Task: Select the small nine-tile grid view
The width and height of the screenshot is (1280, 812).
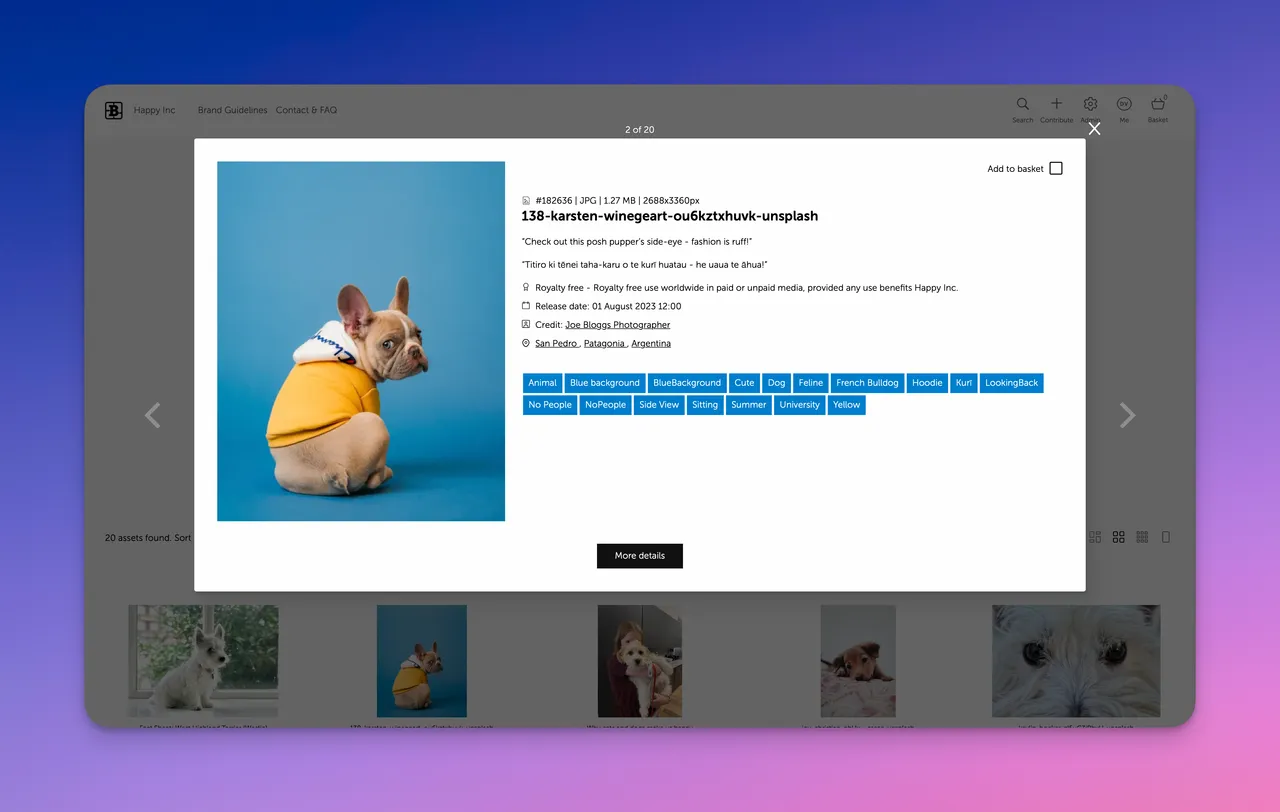Action: click(1142, 537)
